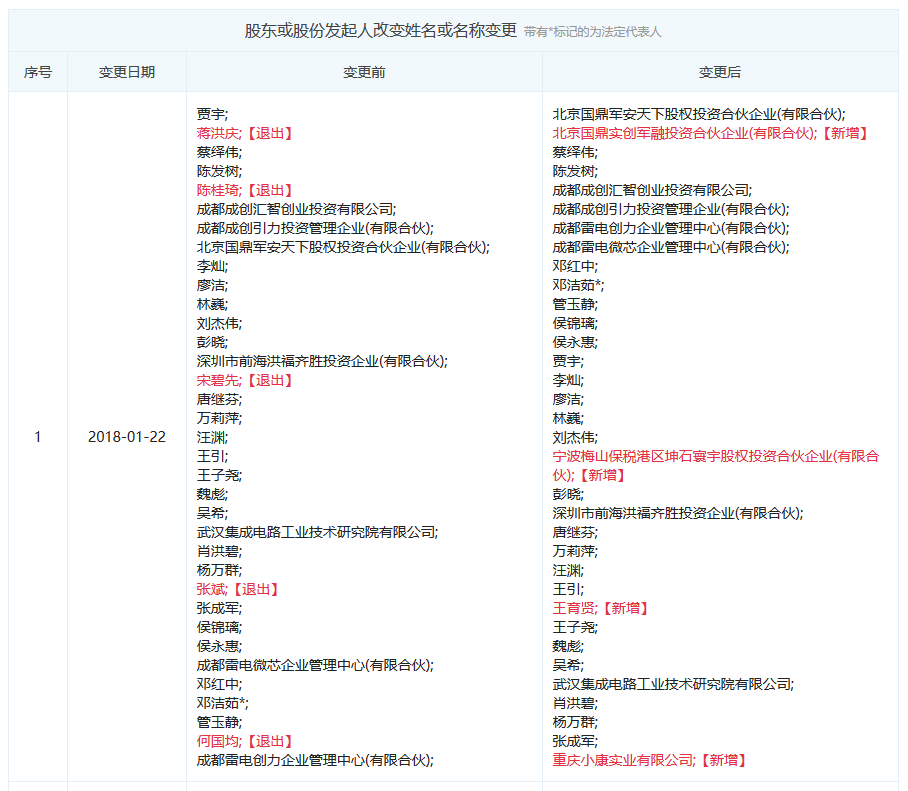
Task: Click the new entry 北京国鼎实创军融投资合伙企业【新增】
Action: pyautogui.click(x=711, y=133)
